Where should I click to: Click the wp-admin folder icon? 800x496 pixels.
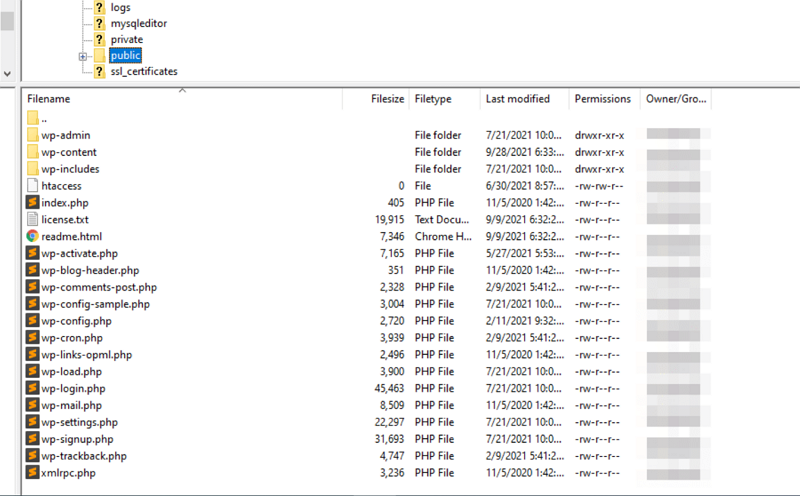tap(33, 135)
